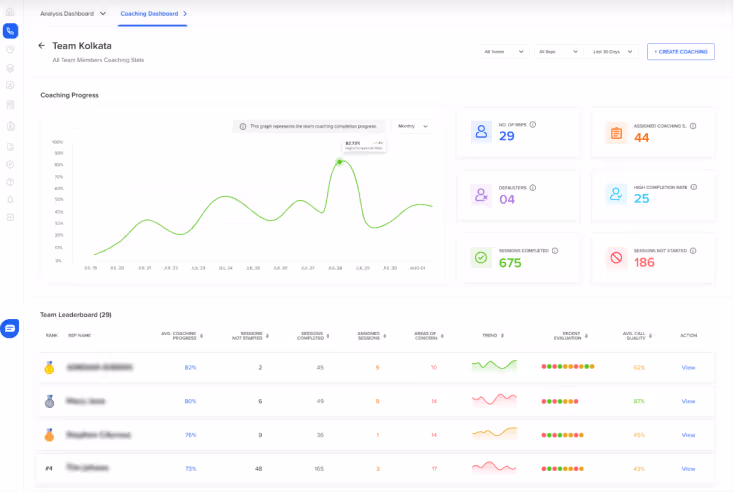The width and height of the screenshot is (734, 492).
Task: Open the notifications bell sidebar icon
Action: [x=10, y=200]
